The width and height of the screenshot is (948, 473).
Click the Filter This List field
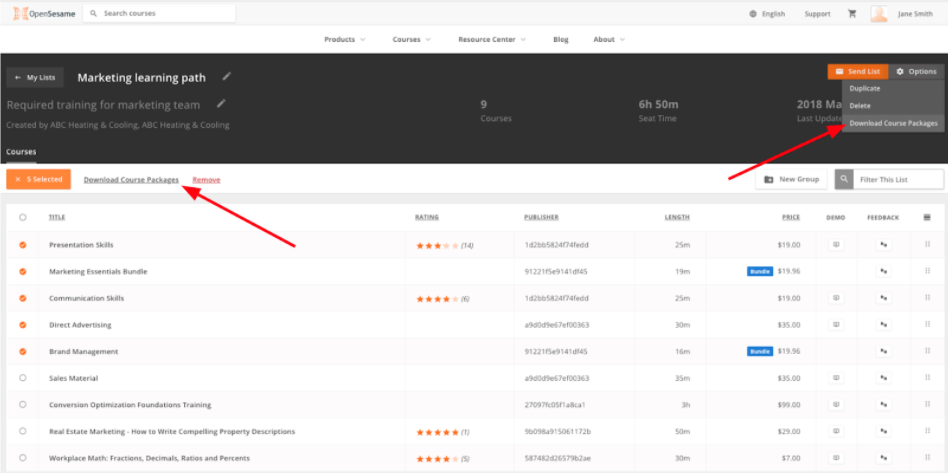[899, 179]
